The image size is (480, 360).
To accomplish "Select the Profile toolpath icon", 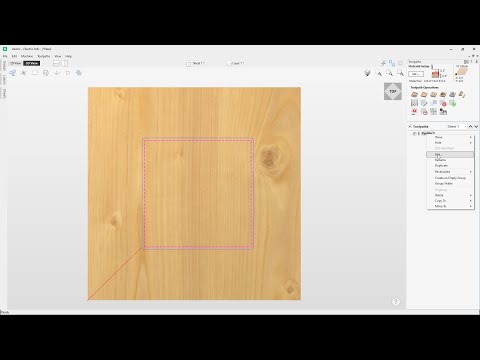I will tap(414, 95).
